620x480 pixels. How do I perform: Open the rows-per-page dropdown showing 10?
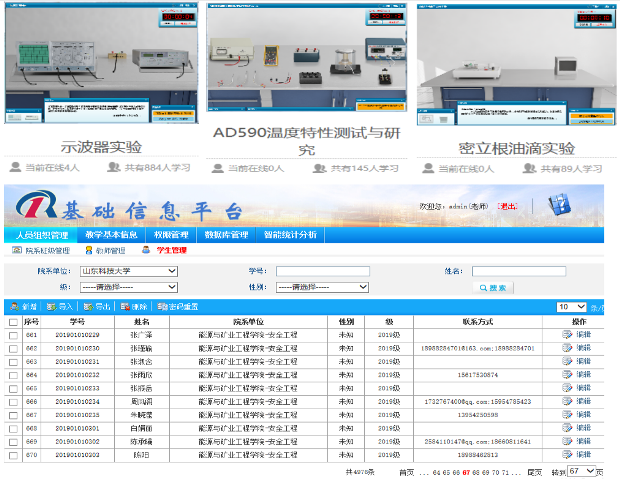tap(571, 307)
